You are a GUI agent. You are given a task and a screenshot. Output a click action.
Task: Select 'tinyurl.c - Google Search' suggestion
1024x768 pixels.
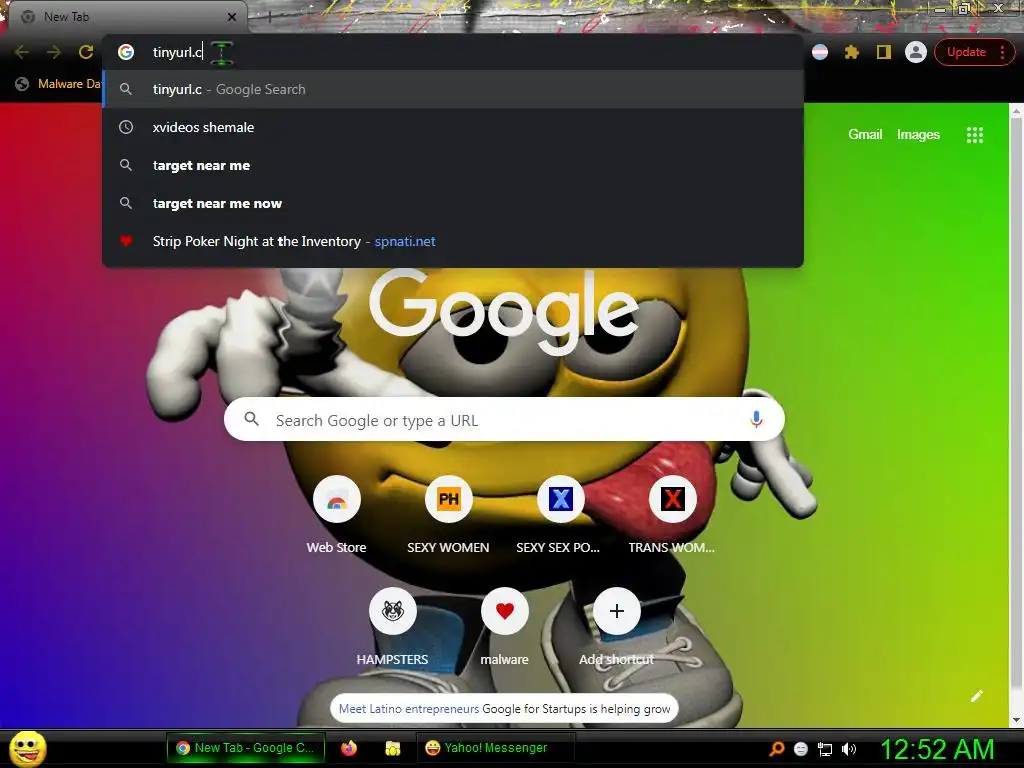(x=453, y=89)
